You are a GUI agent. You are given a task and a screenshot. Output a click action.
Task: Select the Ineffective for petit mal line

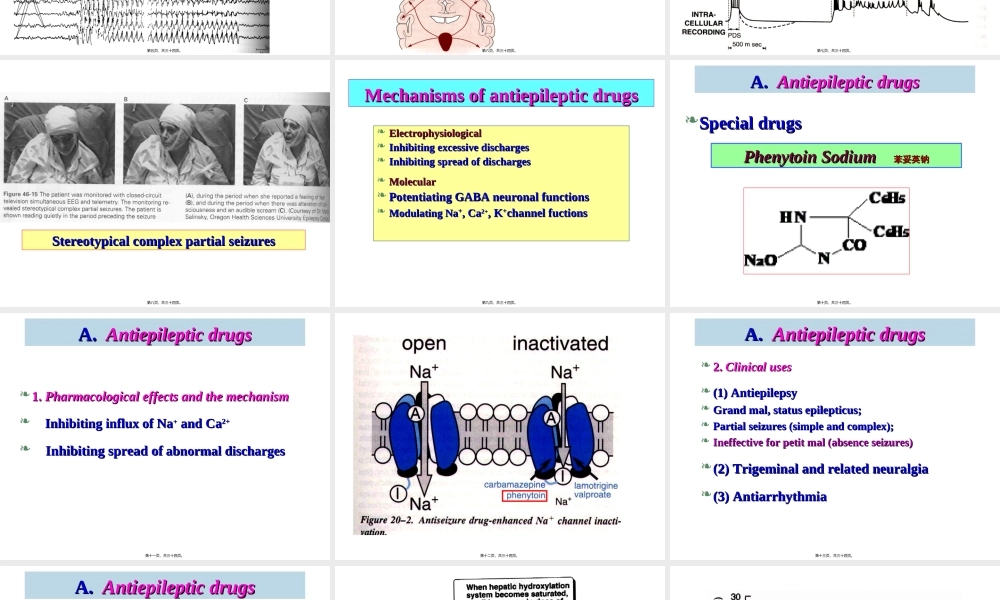(812, 443)
